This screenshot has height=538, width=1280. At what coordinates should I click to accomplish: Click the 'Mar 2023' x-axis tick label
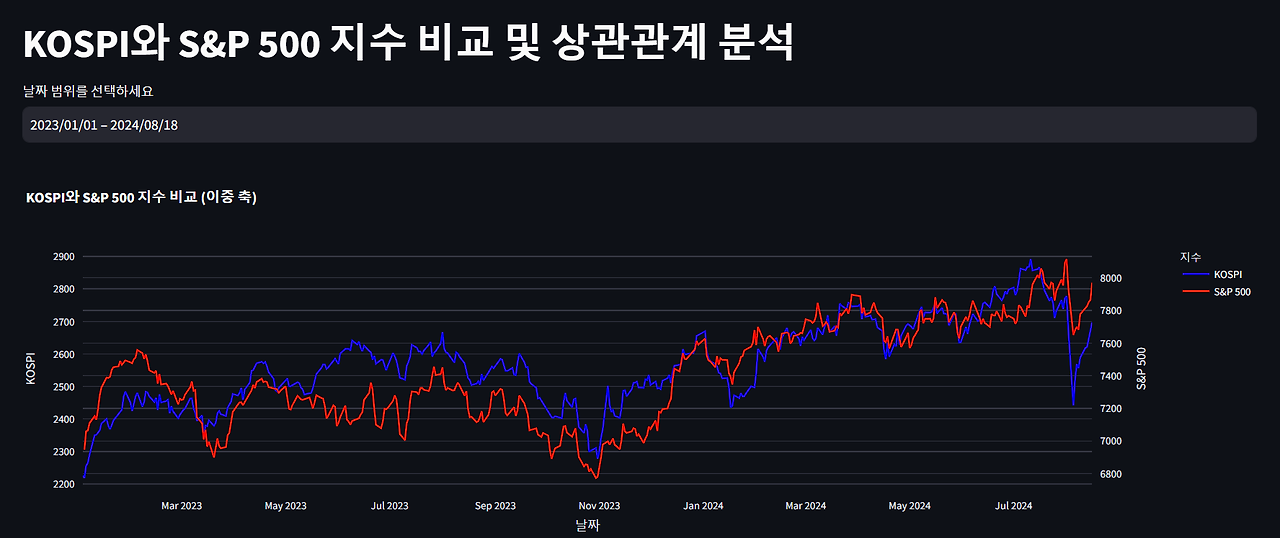(181, 506)
